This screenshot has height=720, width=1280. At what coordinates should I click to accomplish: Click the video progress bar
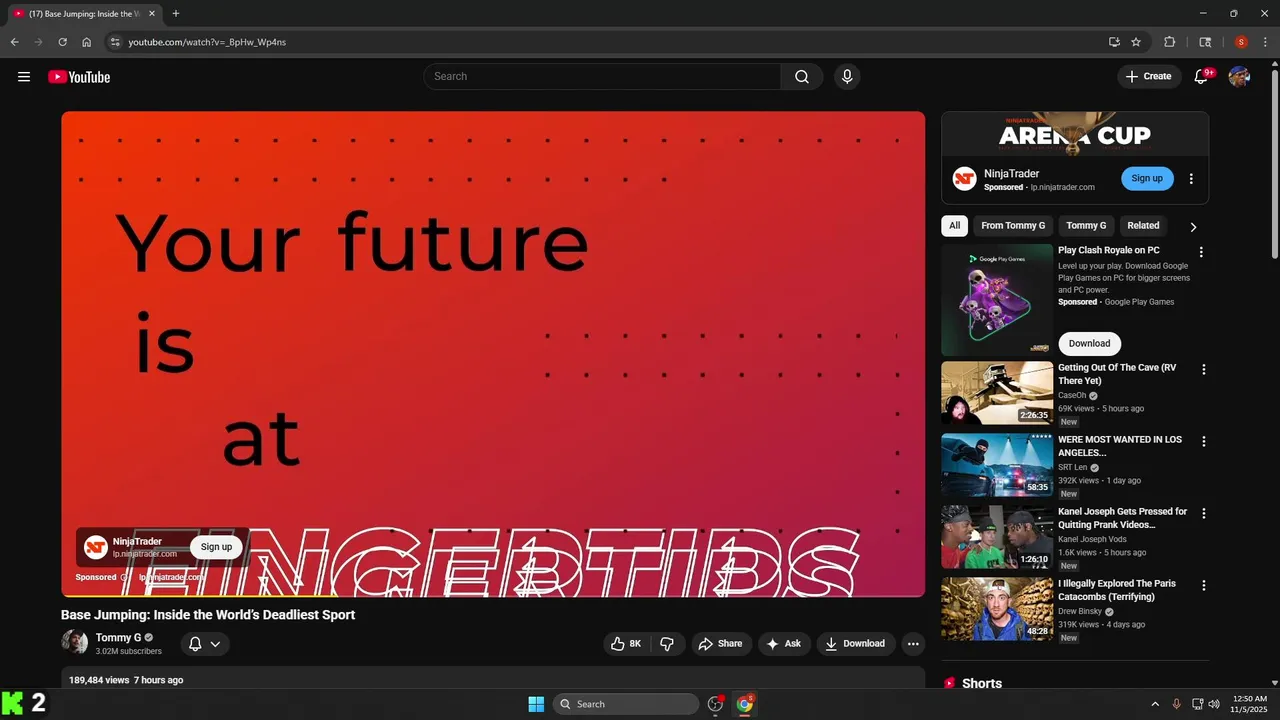click(493, 596)
